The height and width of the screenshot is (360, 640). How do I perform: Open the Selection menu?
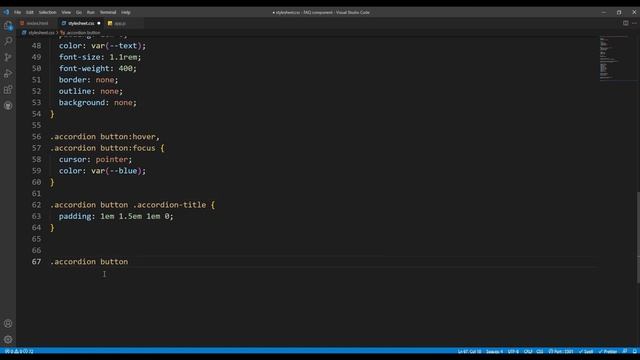[x=47, y=12]
